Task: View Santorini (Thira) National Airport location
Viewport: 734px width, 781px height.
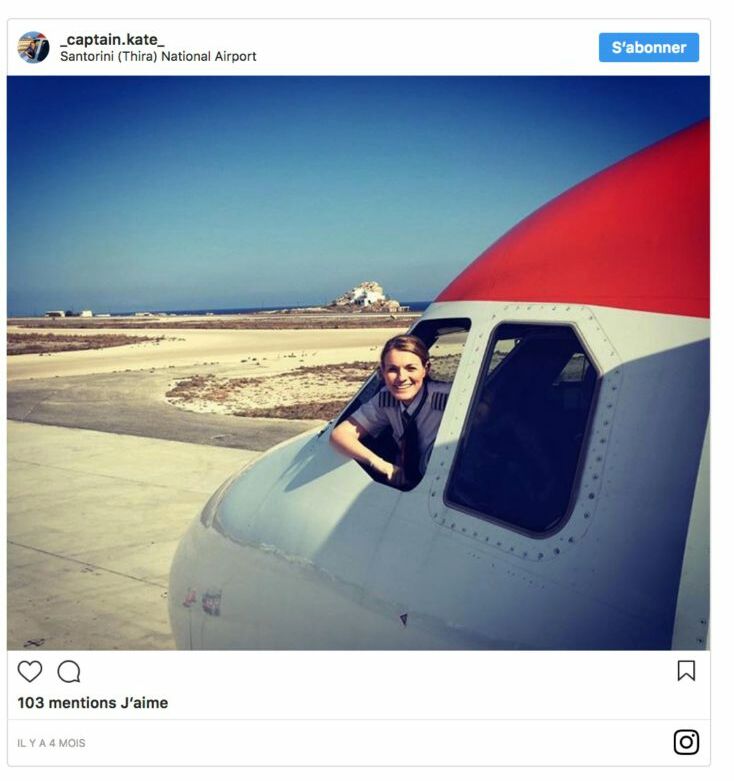Action: (x=158, y=56)
